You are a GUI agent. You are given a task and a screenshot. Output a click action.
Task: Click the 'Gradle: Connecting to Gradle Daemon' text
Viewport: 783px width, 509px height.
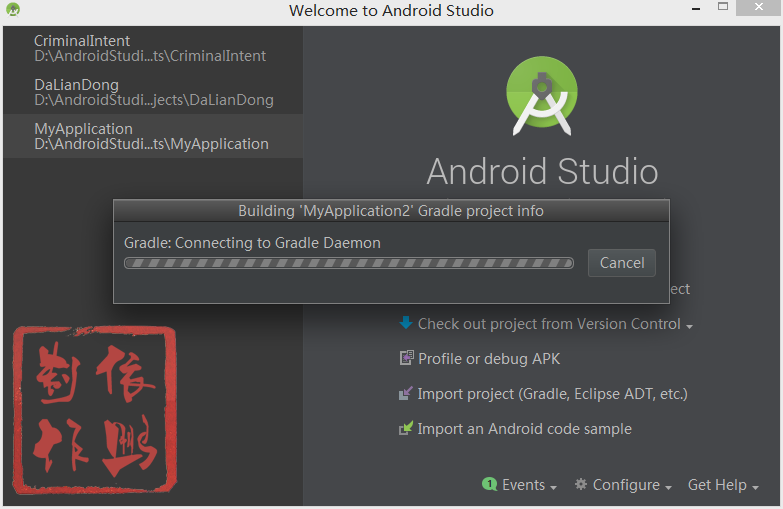tap(252, 243)
